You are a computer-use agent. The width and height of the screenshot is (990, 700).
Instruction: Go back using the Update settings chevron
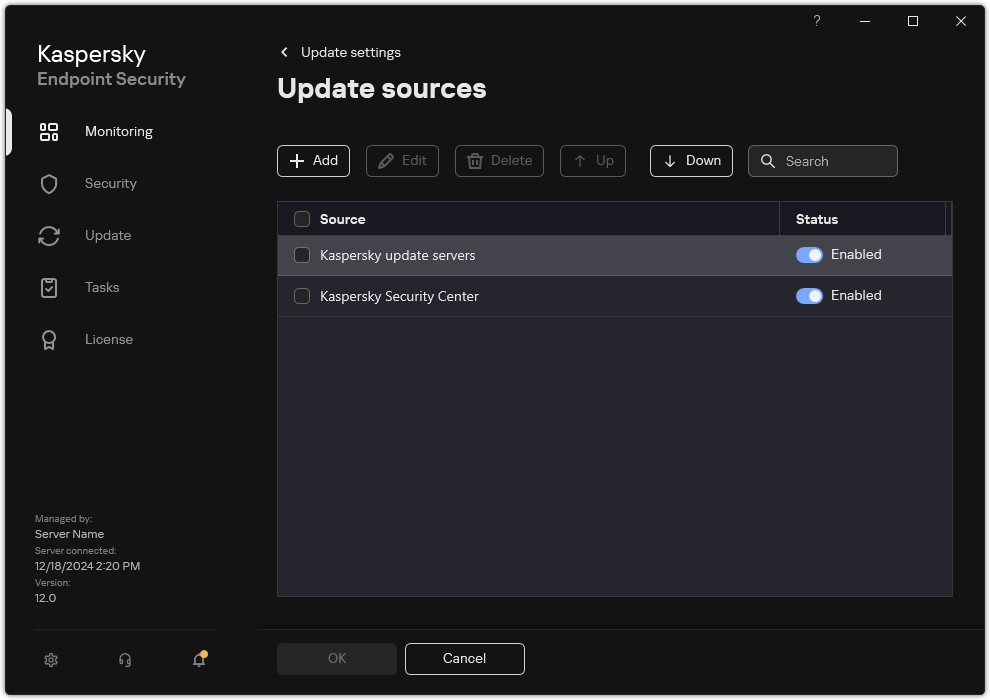click(x=284, y=52)
